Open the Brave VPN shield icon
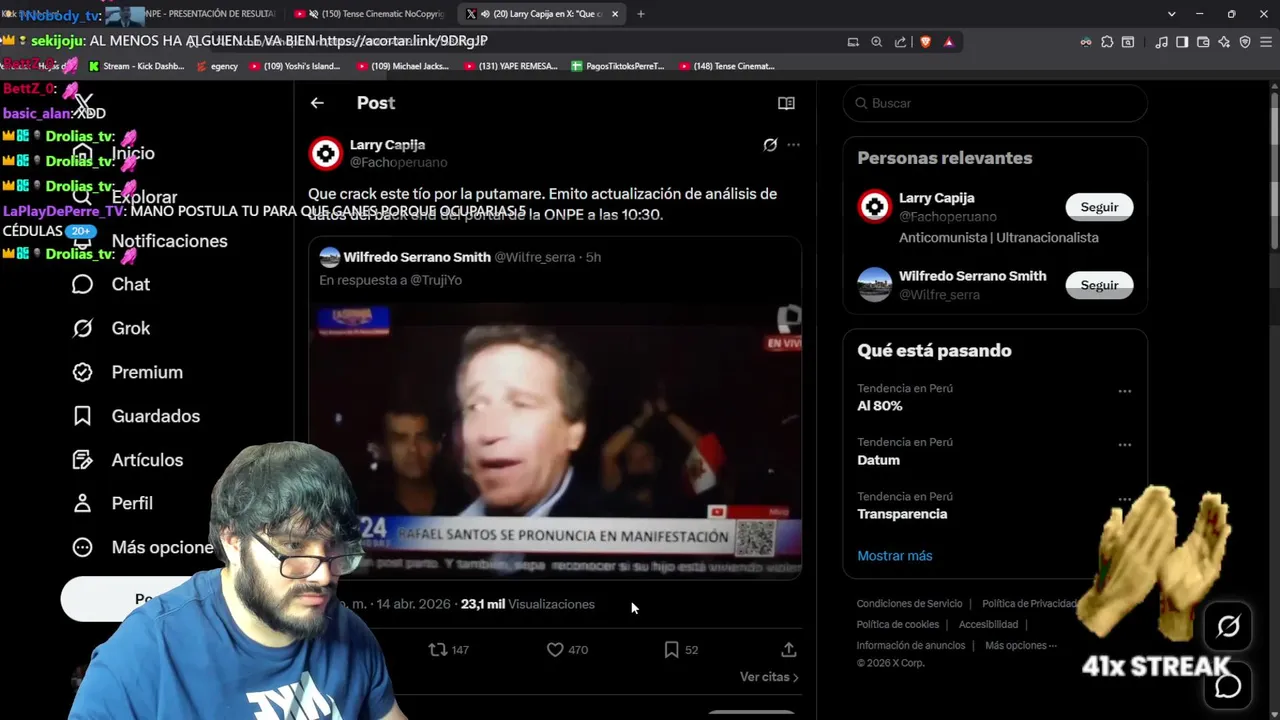Image resolution: width=1280 pixels, height=720 pixels. click(1245, 42)
